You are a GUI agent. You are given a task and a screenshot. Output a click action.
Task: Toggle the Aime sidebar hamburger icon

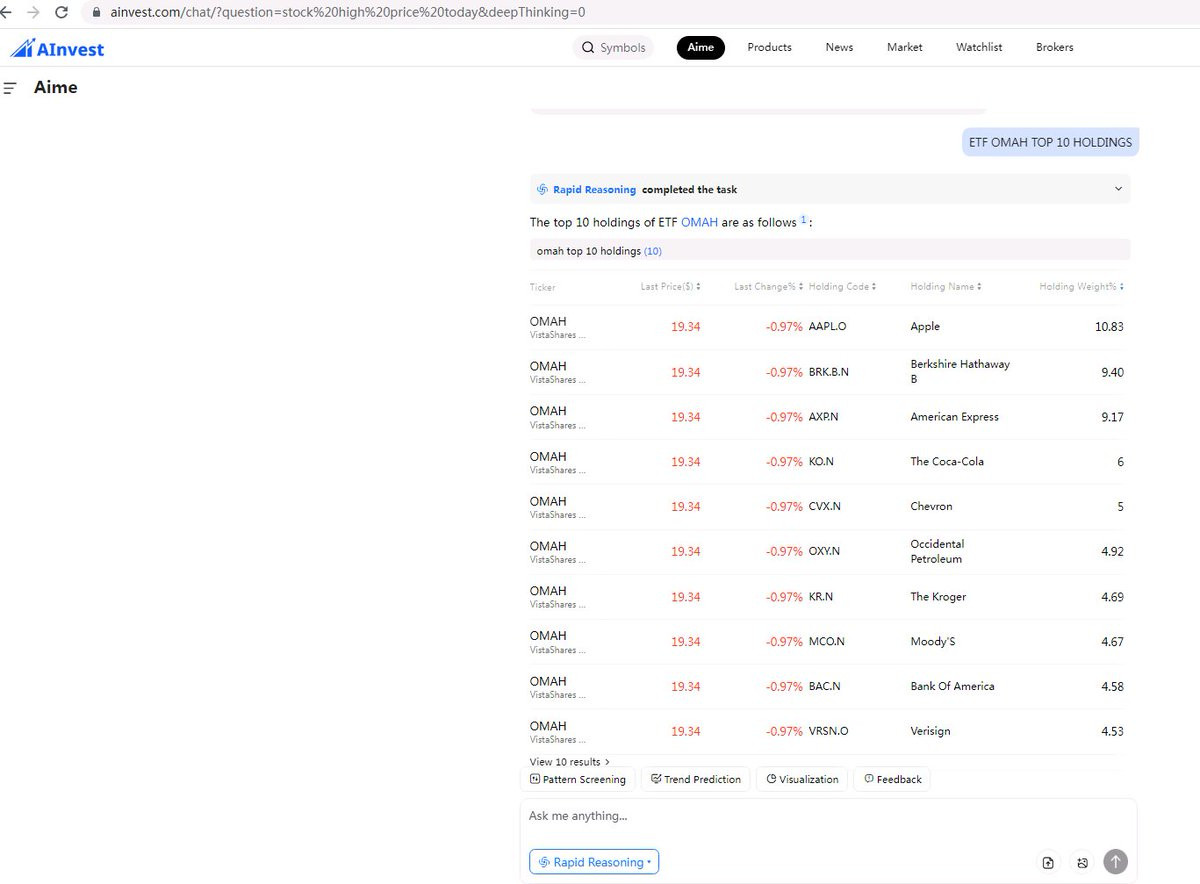[10, 88]
